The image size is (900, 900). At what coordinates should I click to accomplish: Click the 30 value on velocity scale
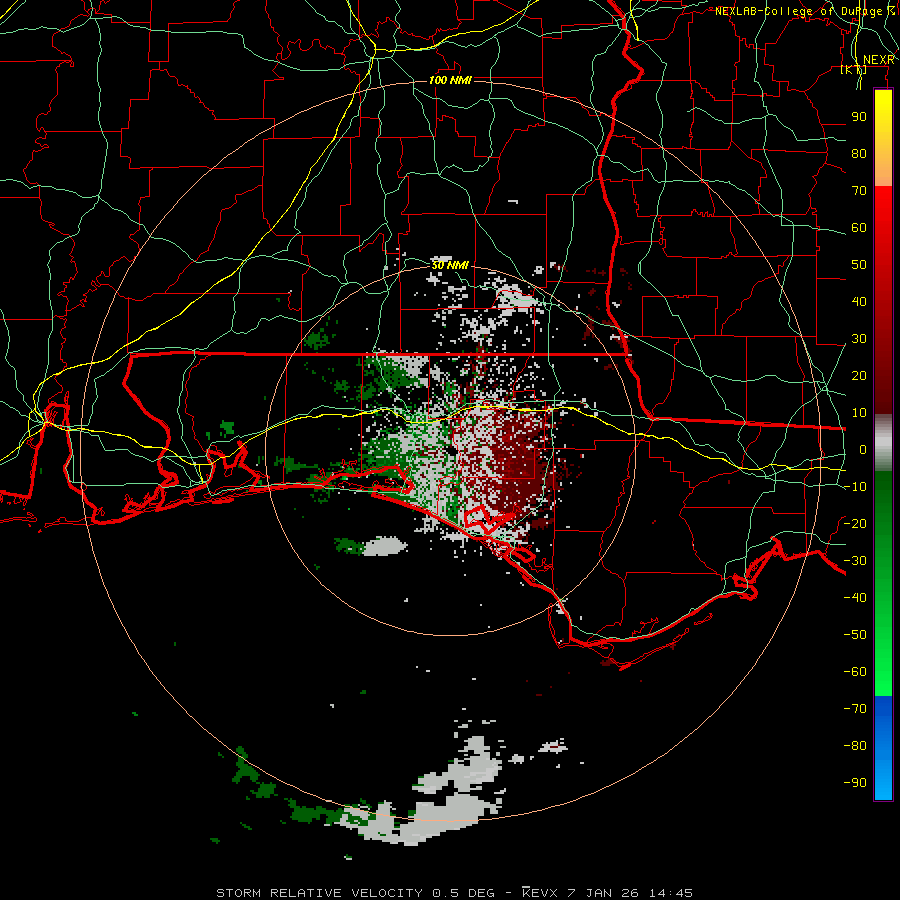[859, 339]
